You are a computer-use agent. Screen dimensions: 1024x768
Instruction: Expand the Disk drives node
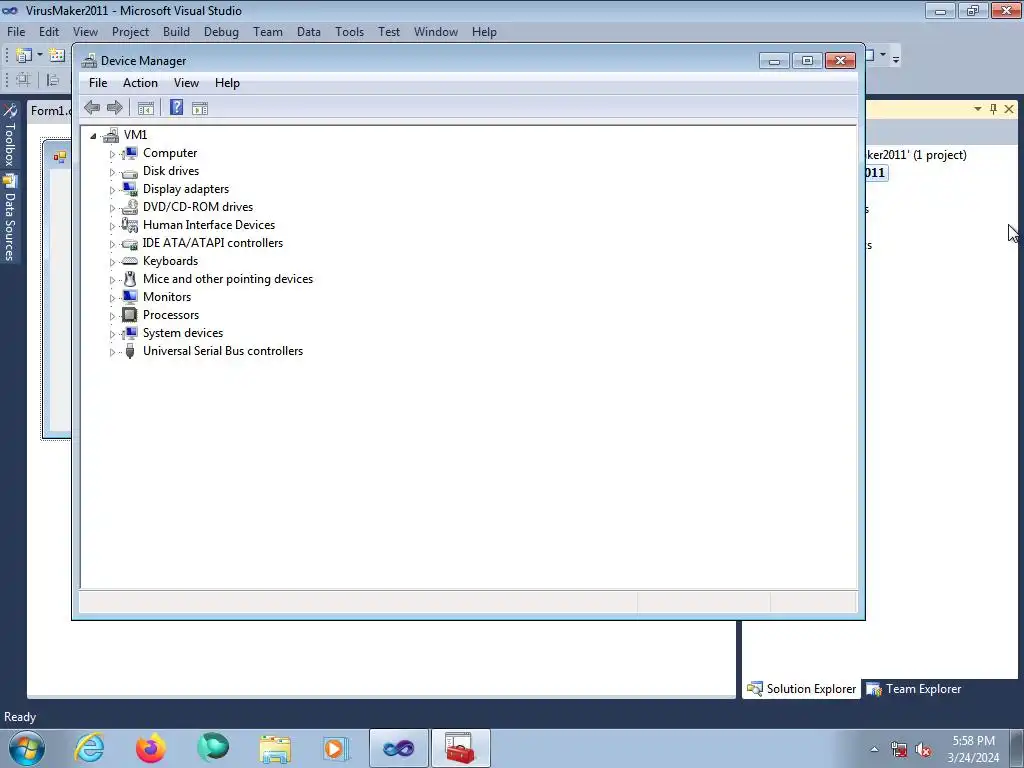click(112, 172)
